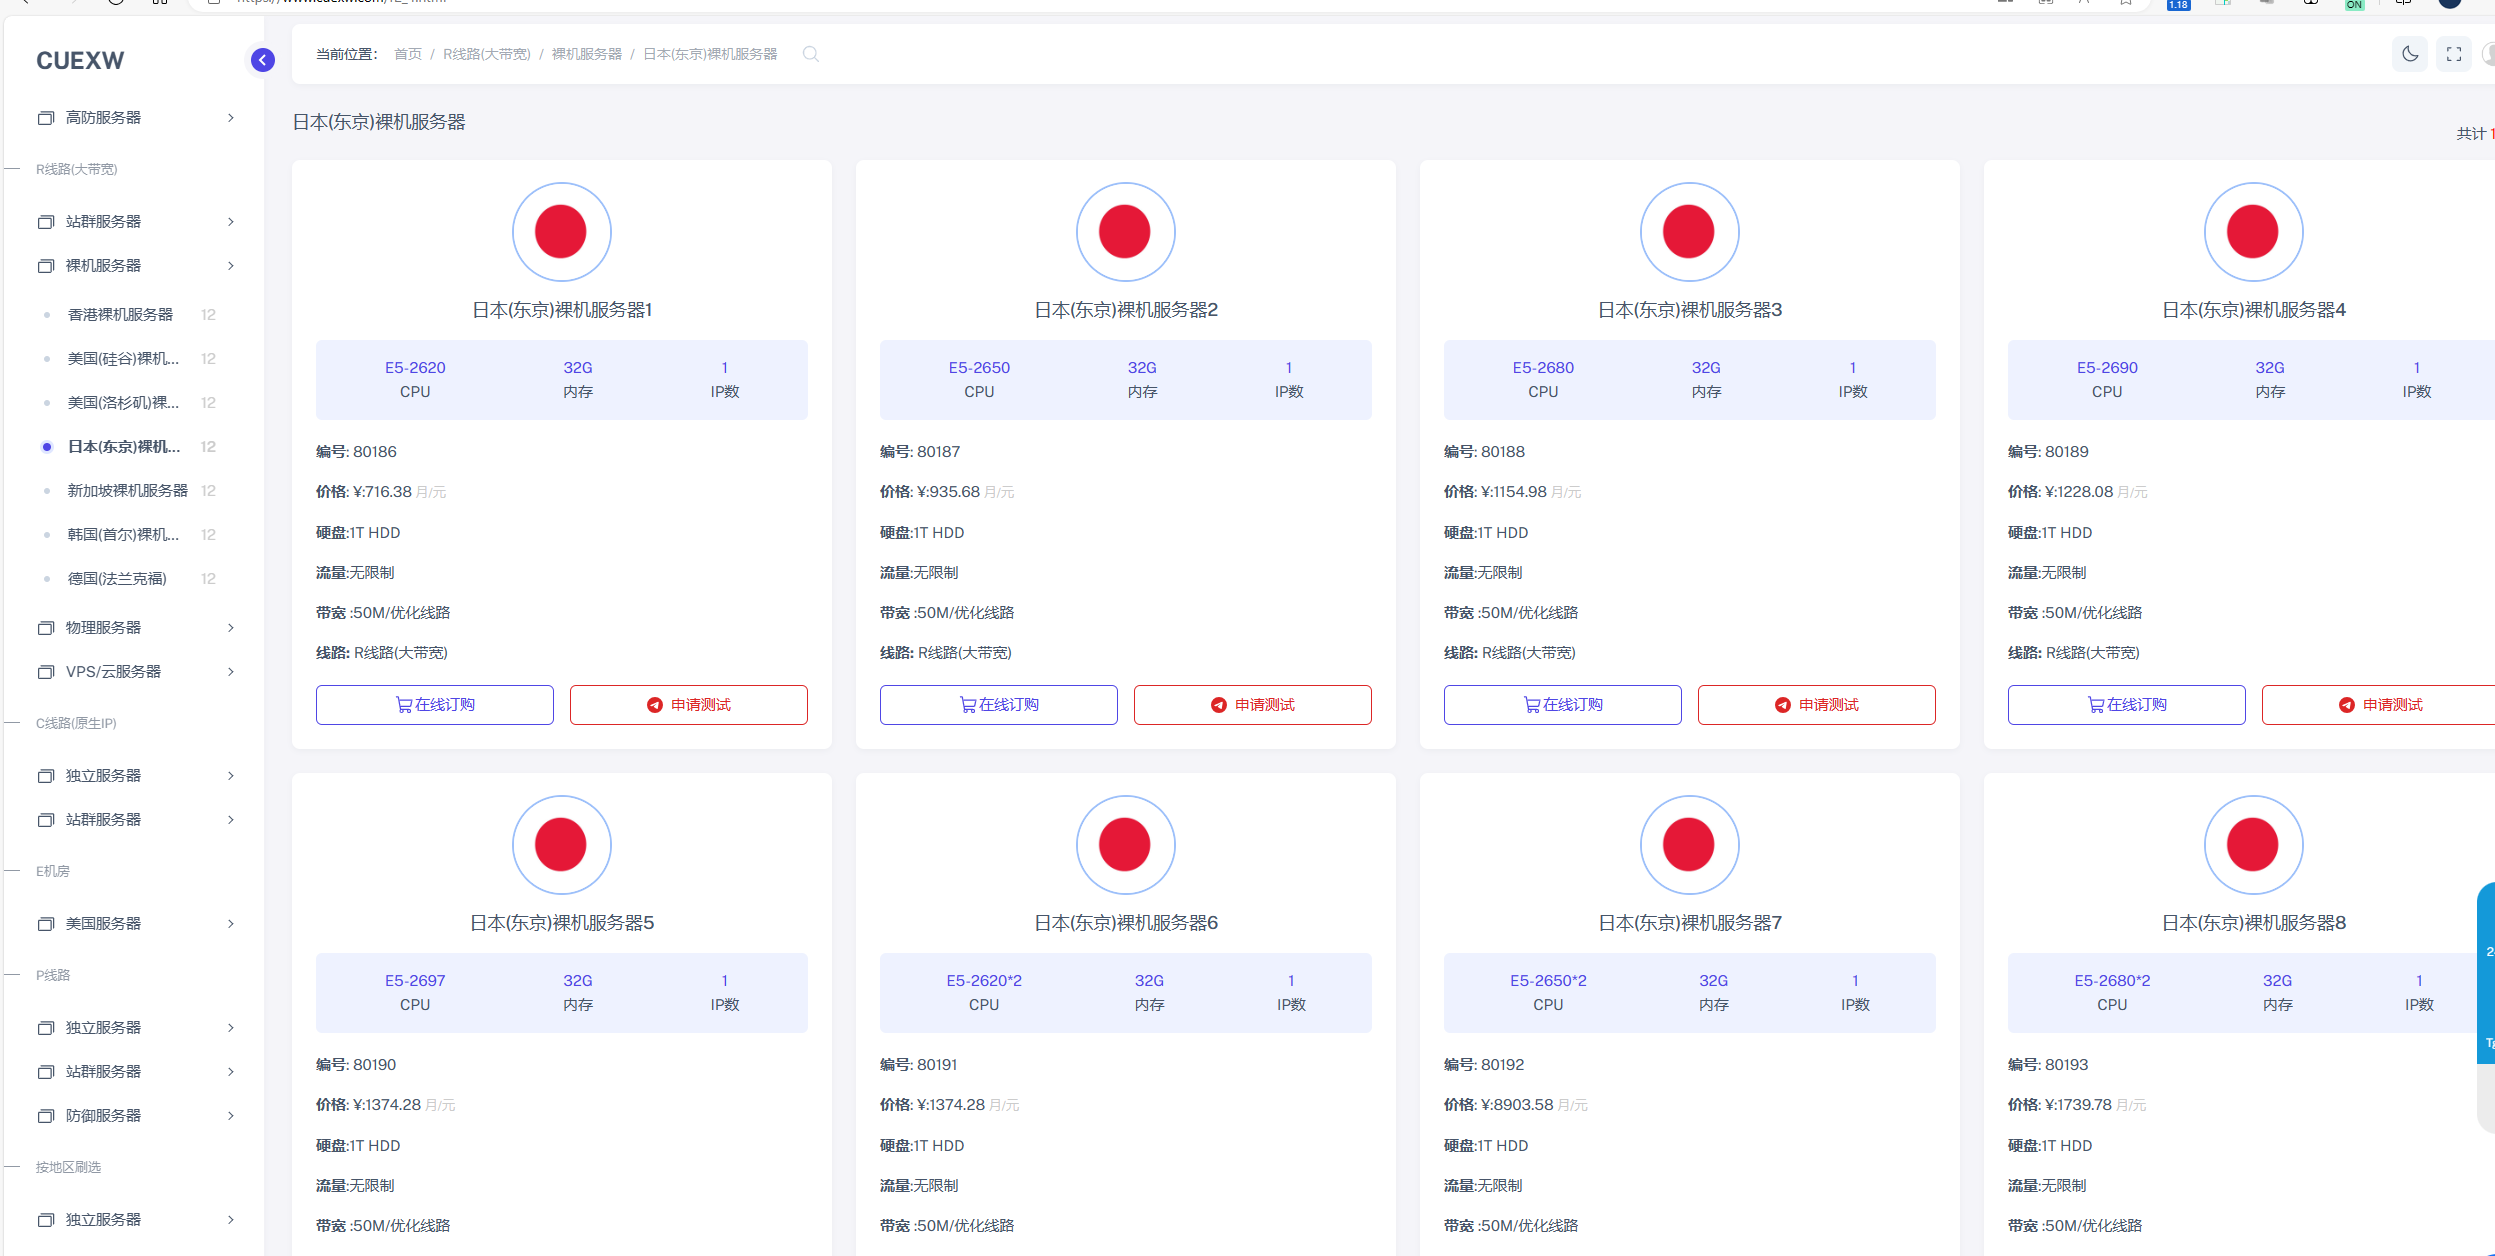2495x1256 pixels.
Task: Click 编号: 80193 text
Action: pos(2048,1065)
